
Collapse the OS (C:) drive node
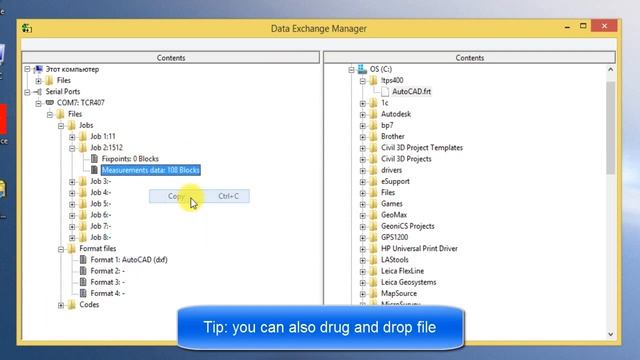(351, 70)
